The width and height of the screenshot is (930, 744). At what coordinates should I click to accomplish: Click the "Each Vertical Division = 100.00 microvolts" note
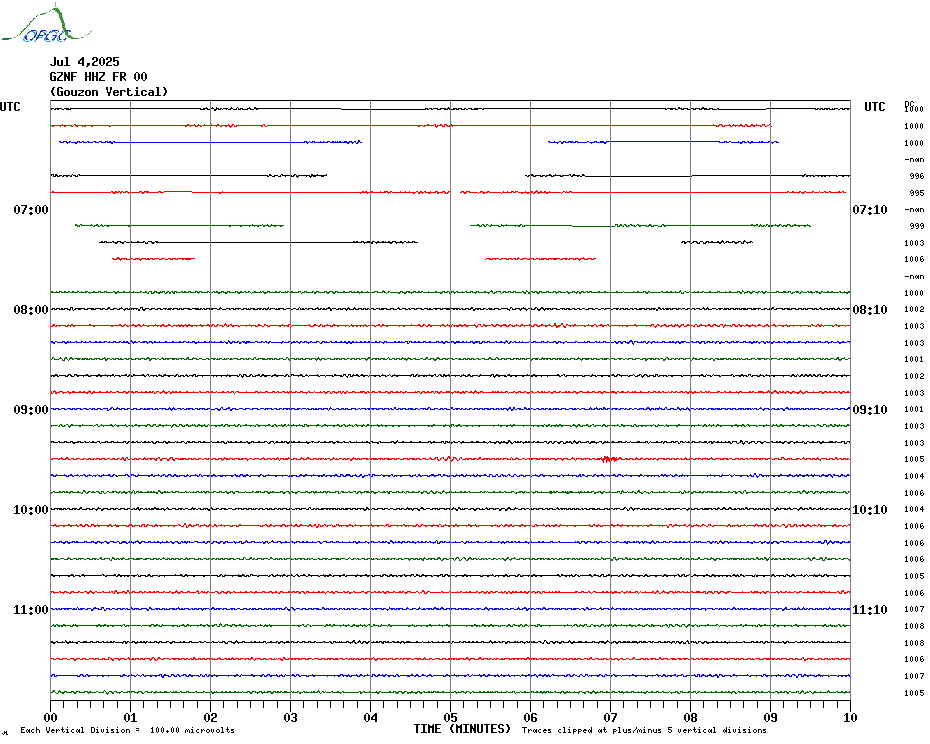(x=128, y=730)
